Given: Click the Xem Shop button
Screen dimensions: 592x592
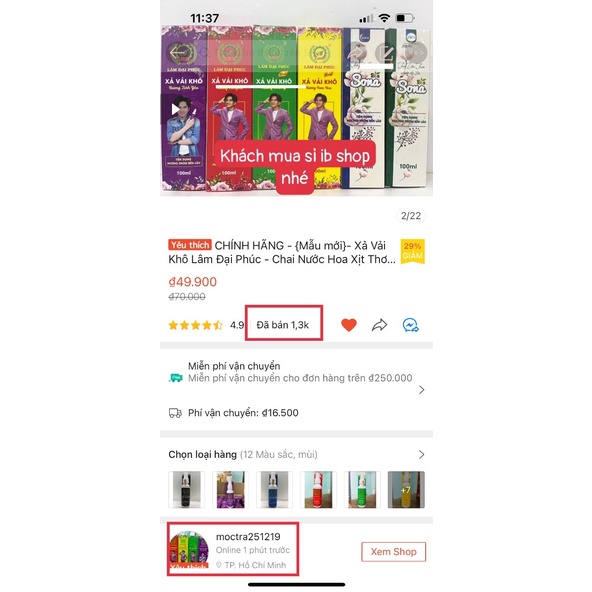Looking at the screenshot, I should pyautogui.click(x=393, y=552).
